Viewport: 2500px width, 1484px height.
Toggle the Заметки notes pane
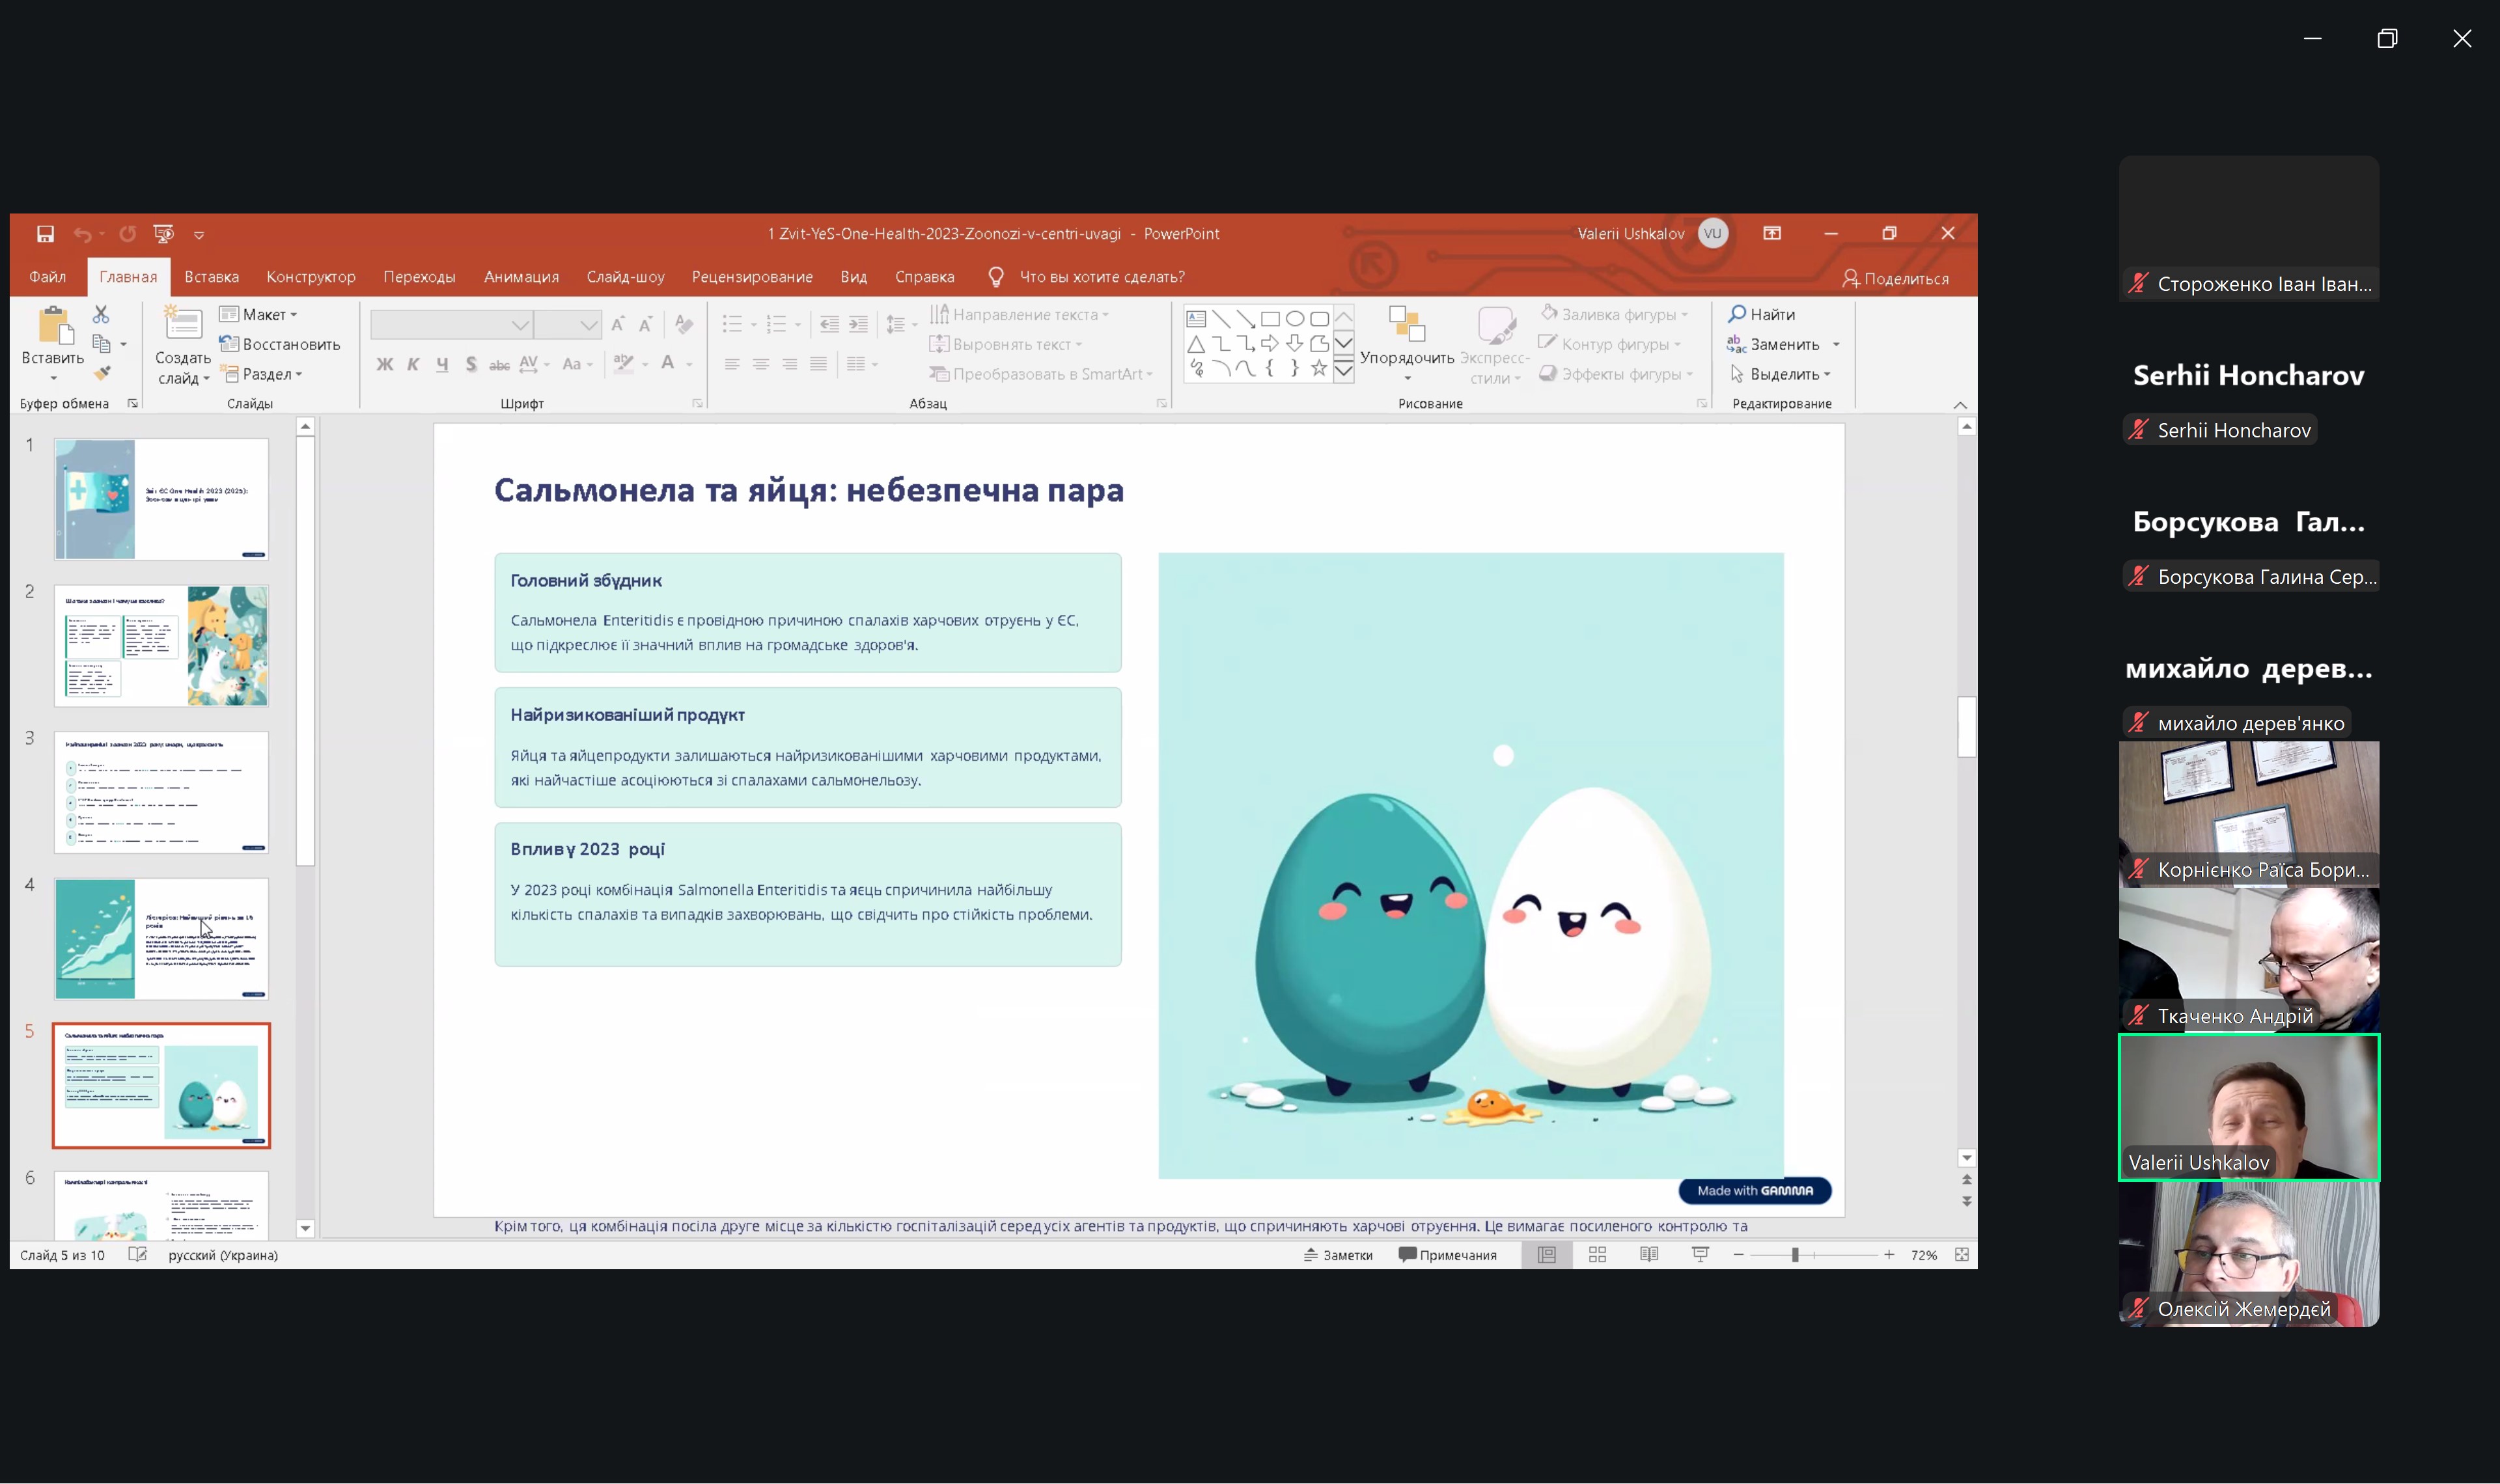click(1338, 1255)
